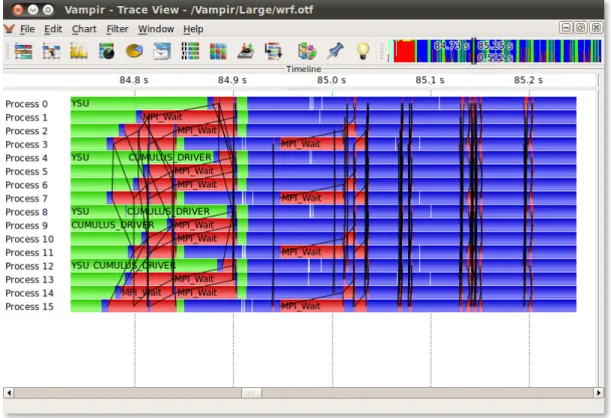
Task: Select the Process 12 row label
Action: tap(30, 266)
